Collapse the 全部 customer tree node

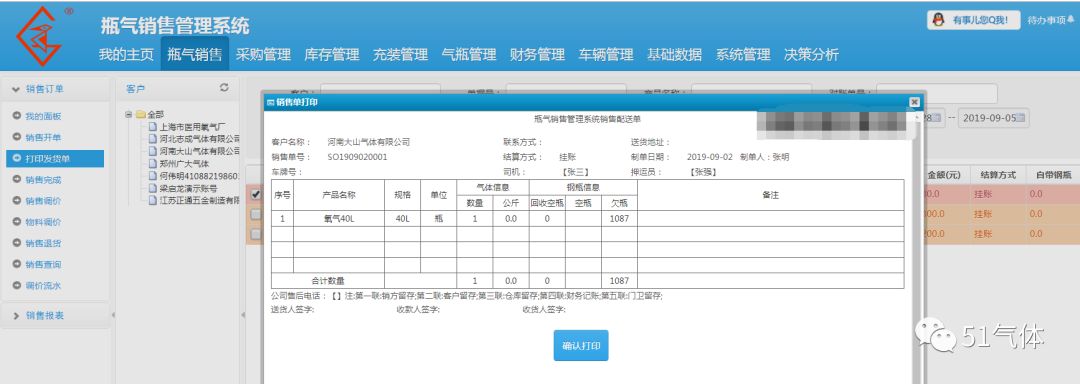point(129,114)
